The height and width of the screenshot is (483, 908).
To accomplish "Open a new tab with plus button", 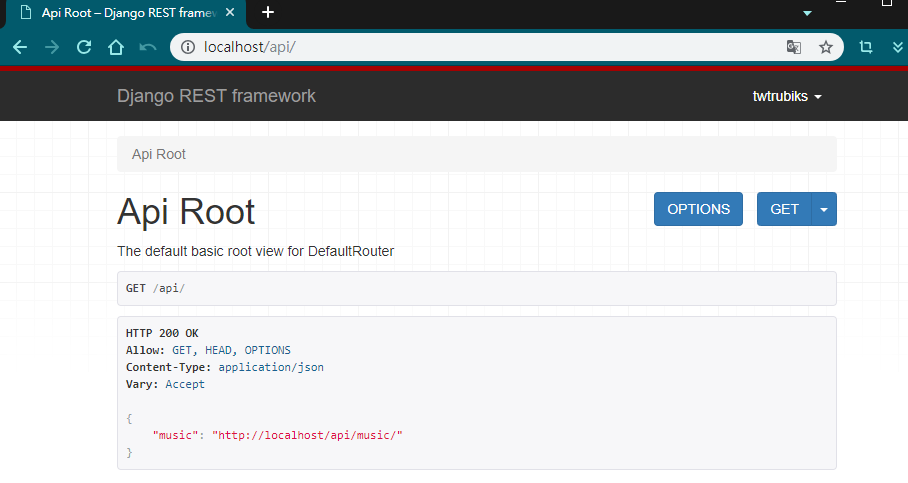I will (268, 12).
